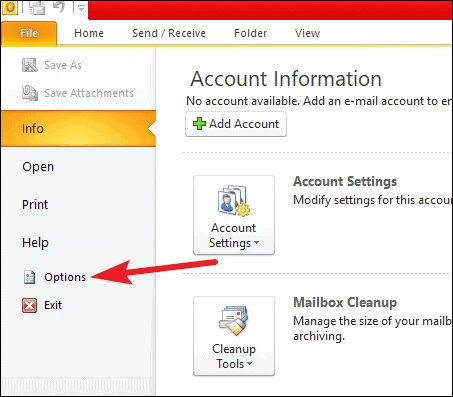
Task: Choose Open from the File menu
Action: tap(38, 166)
